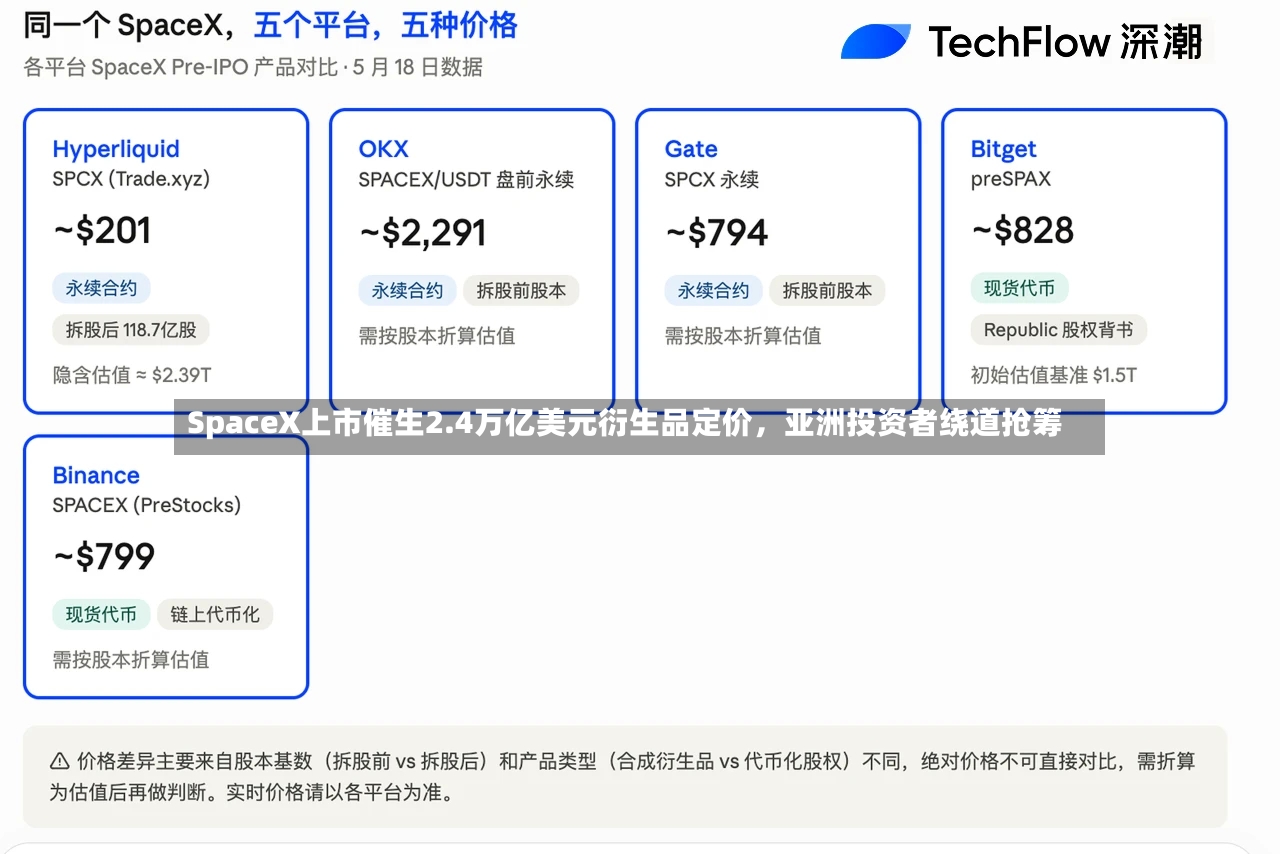
Task: Click Gate card 需按股本折算估值 note
Action: pos(742,336)
